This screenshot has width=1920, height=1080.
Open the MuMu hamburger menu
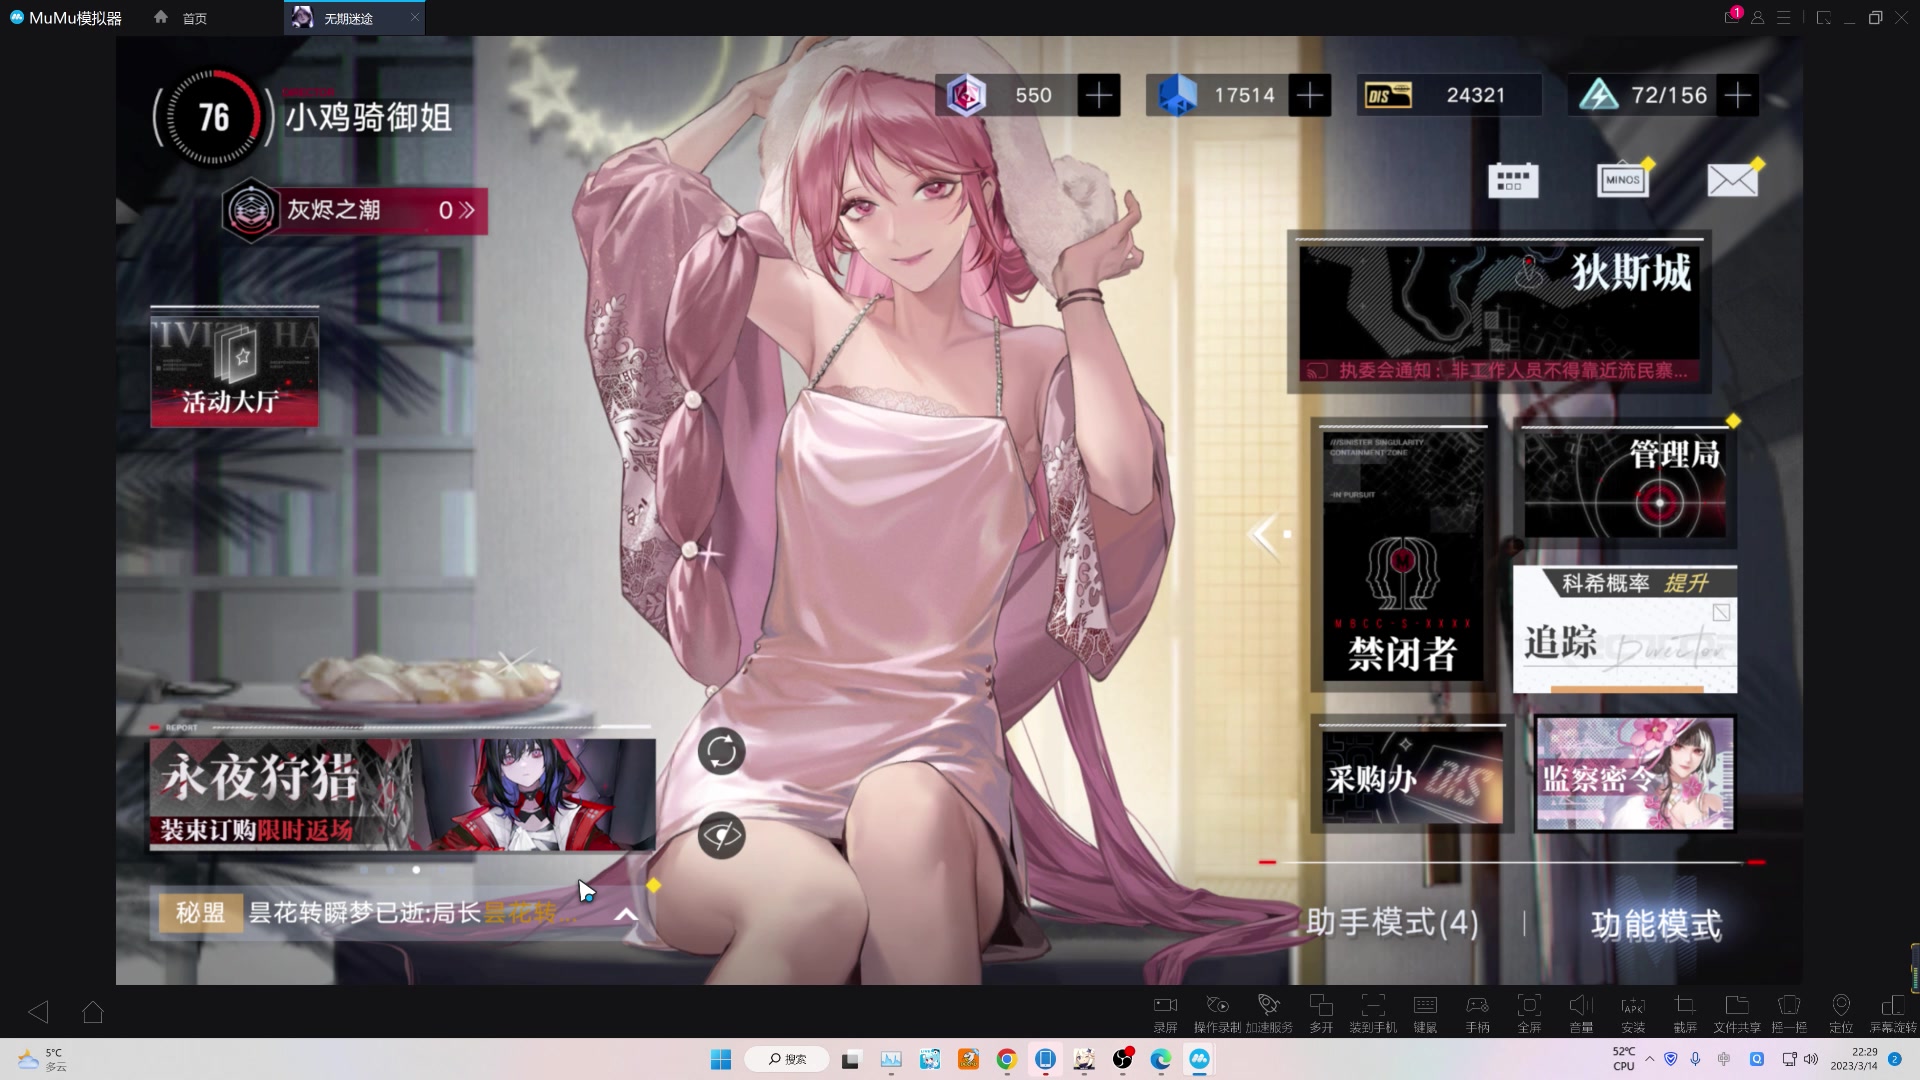pos(1783,18)
